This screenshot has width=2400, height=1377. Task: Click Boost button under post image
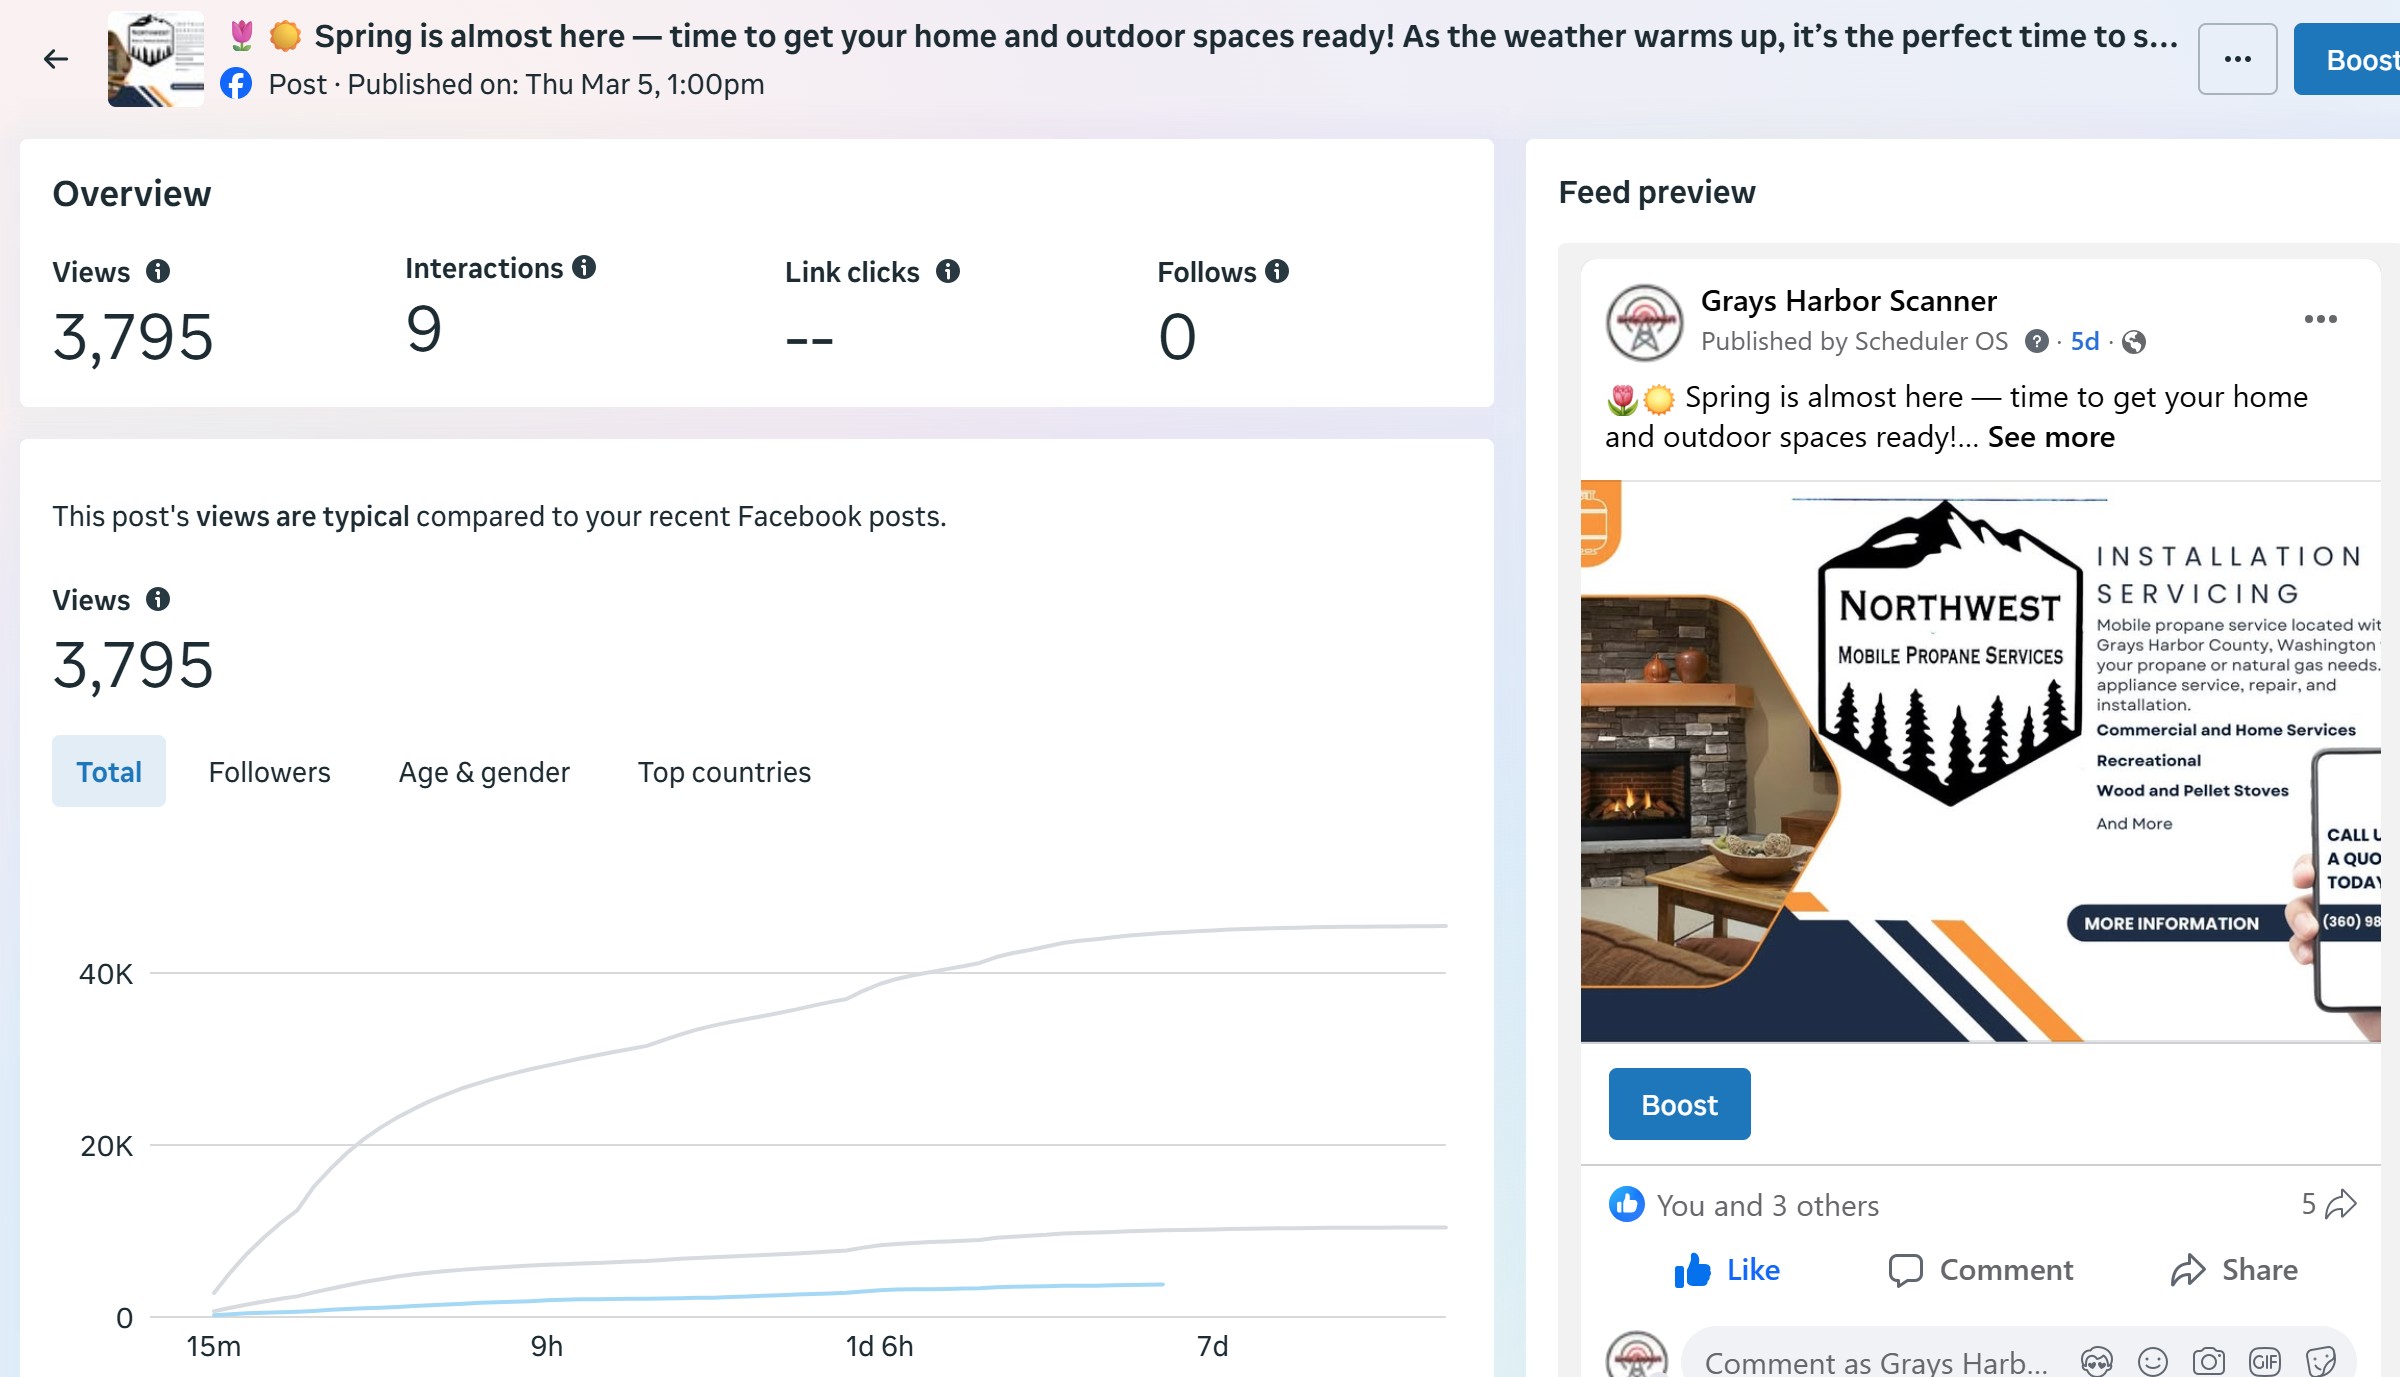[x=1679, y=1104]
